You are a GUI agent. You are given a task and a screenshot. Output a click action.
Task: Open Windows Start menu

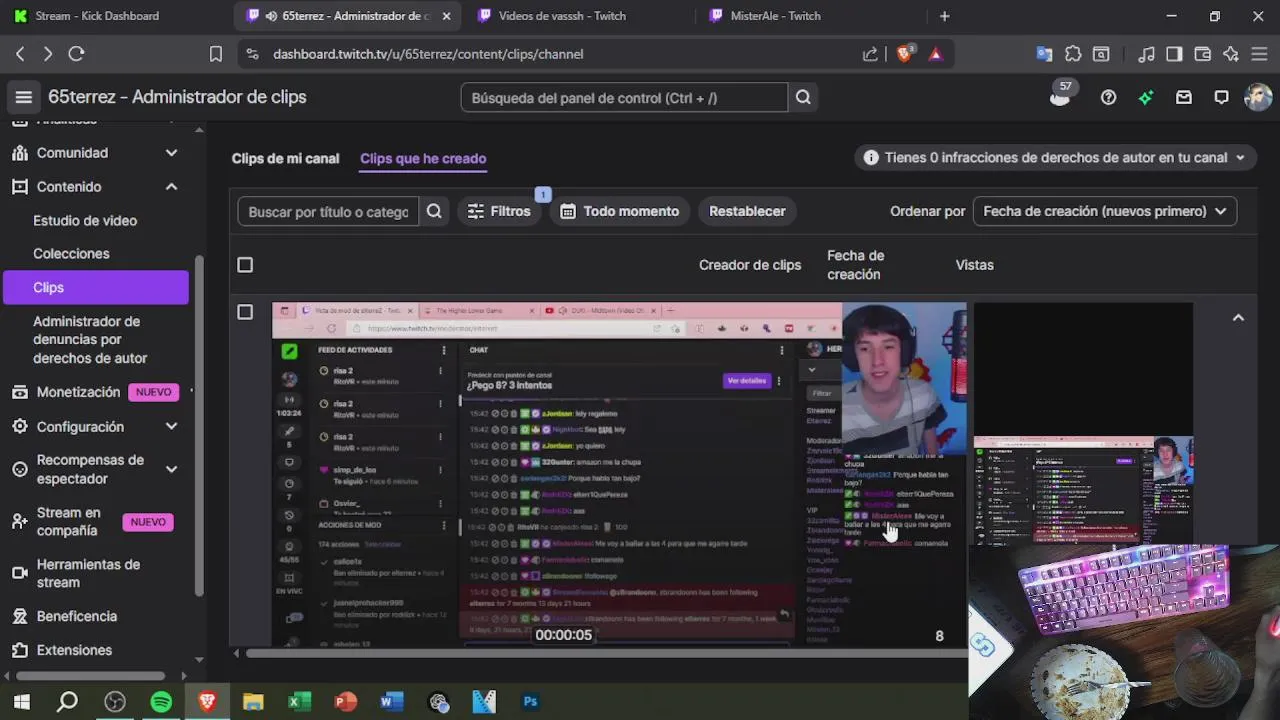tap(21, 702)
